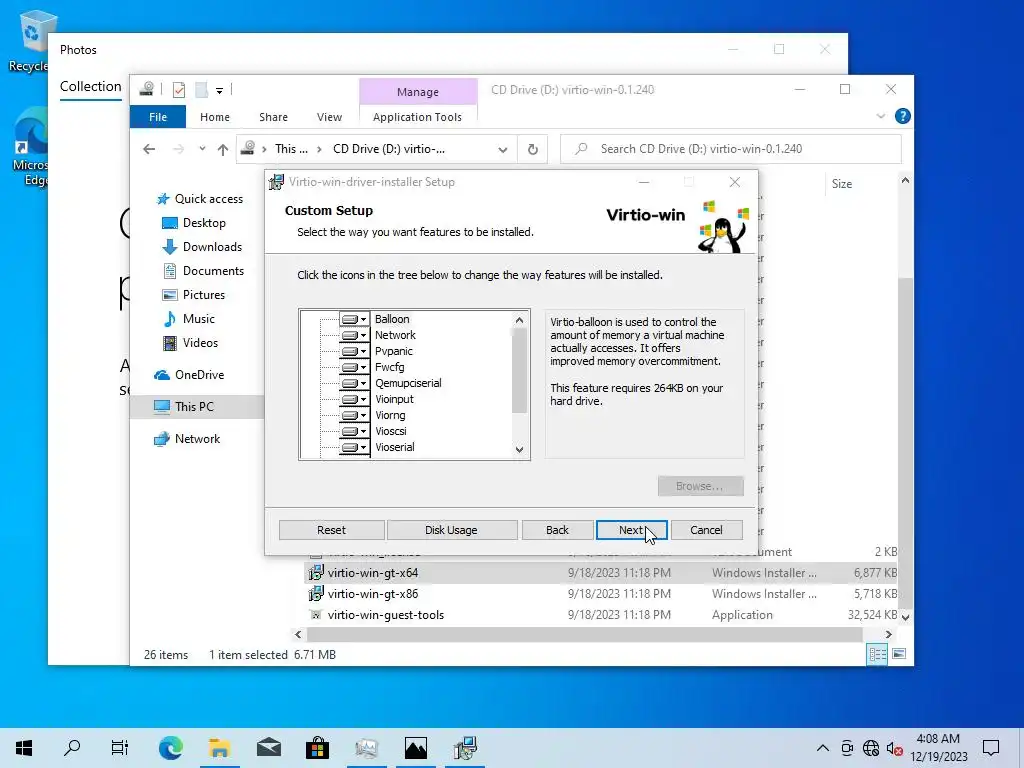
Task: Open the Share ribbon tab
Action: pos(273,117)
